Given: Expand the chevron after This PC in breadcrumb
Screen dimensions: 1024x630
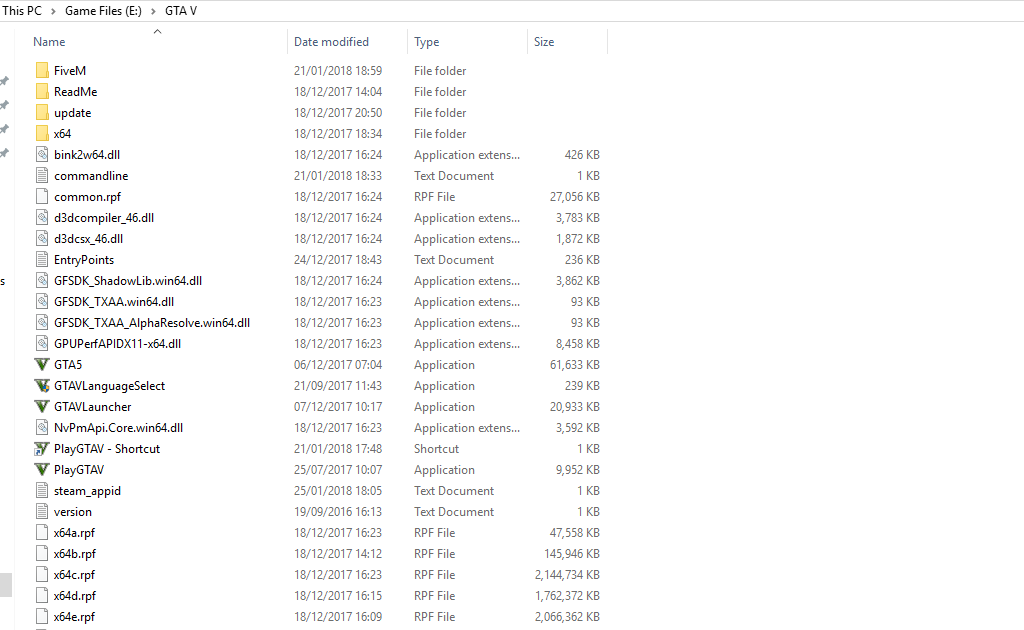Looking at the screenshot, I should pos(54,11).
